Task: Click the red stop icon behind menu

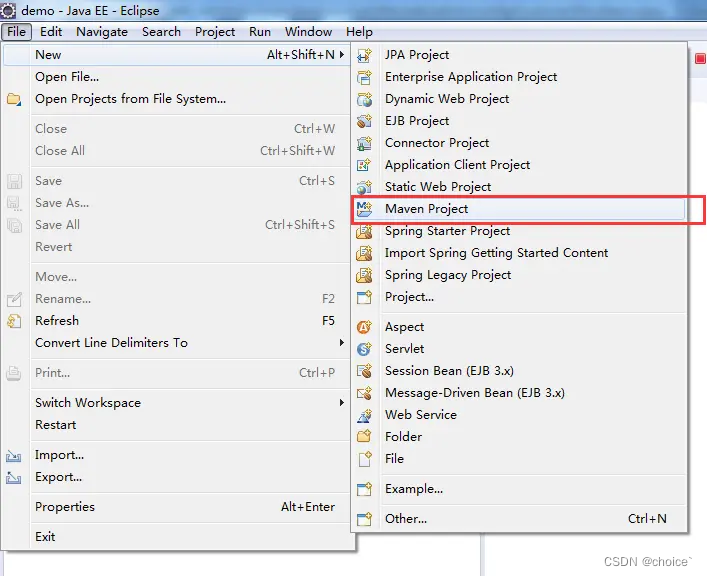Action: [701, 59]
